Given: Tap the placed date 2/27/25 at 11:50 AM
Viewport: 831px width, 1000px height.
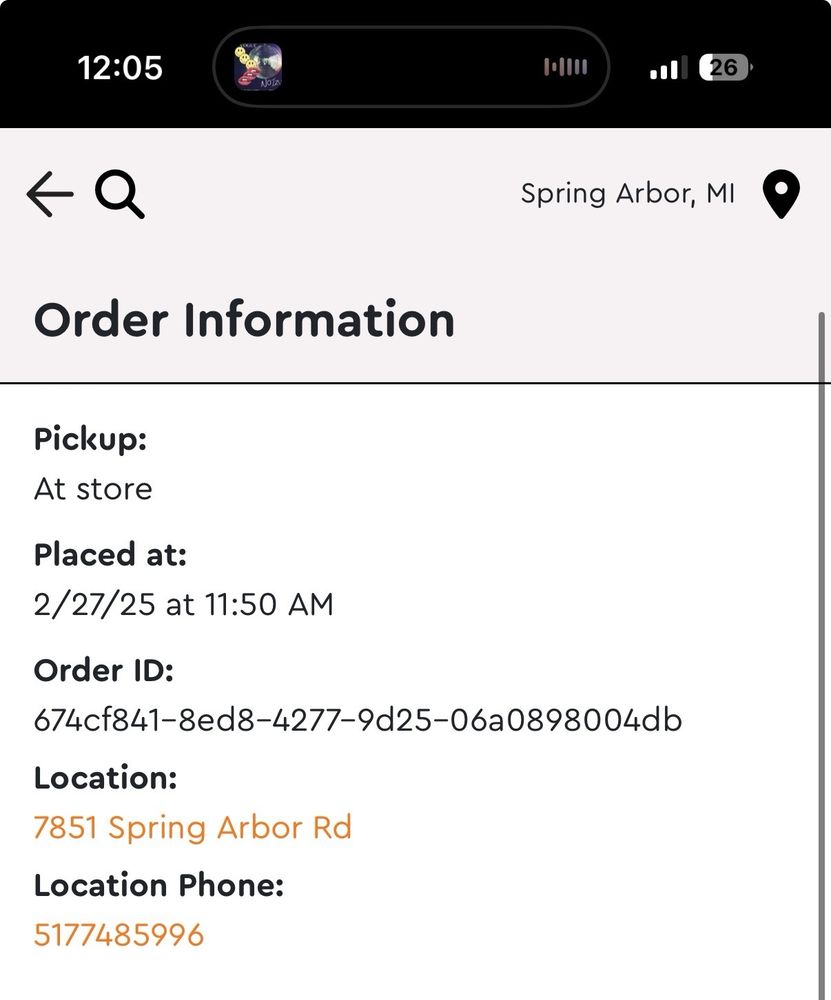Looking at the screenshot, I should [x=184, y=604].
